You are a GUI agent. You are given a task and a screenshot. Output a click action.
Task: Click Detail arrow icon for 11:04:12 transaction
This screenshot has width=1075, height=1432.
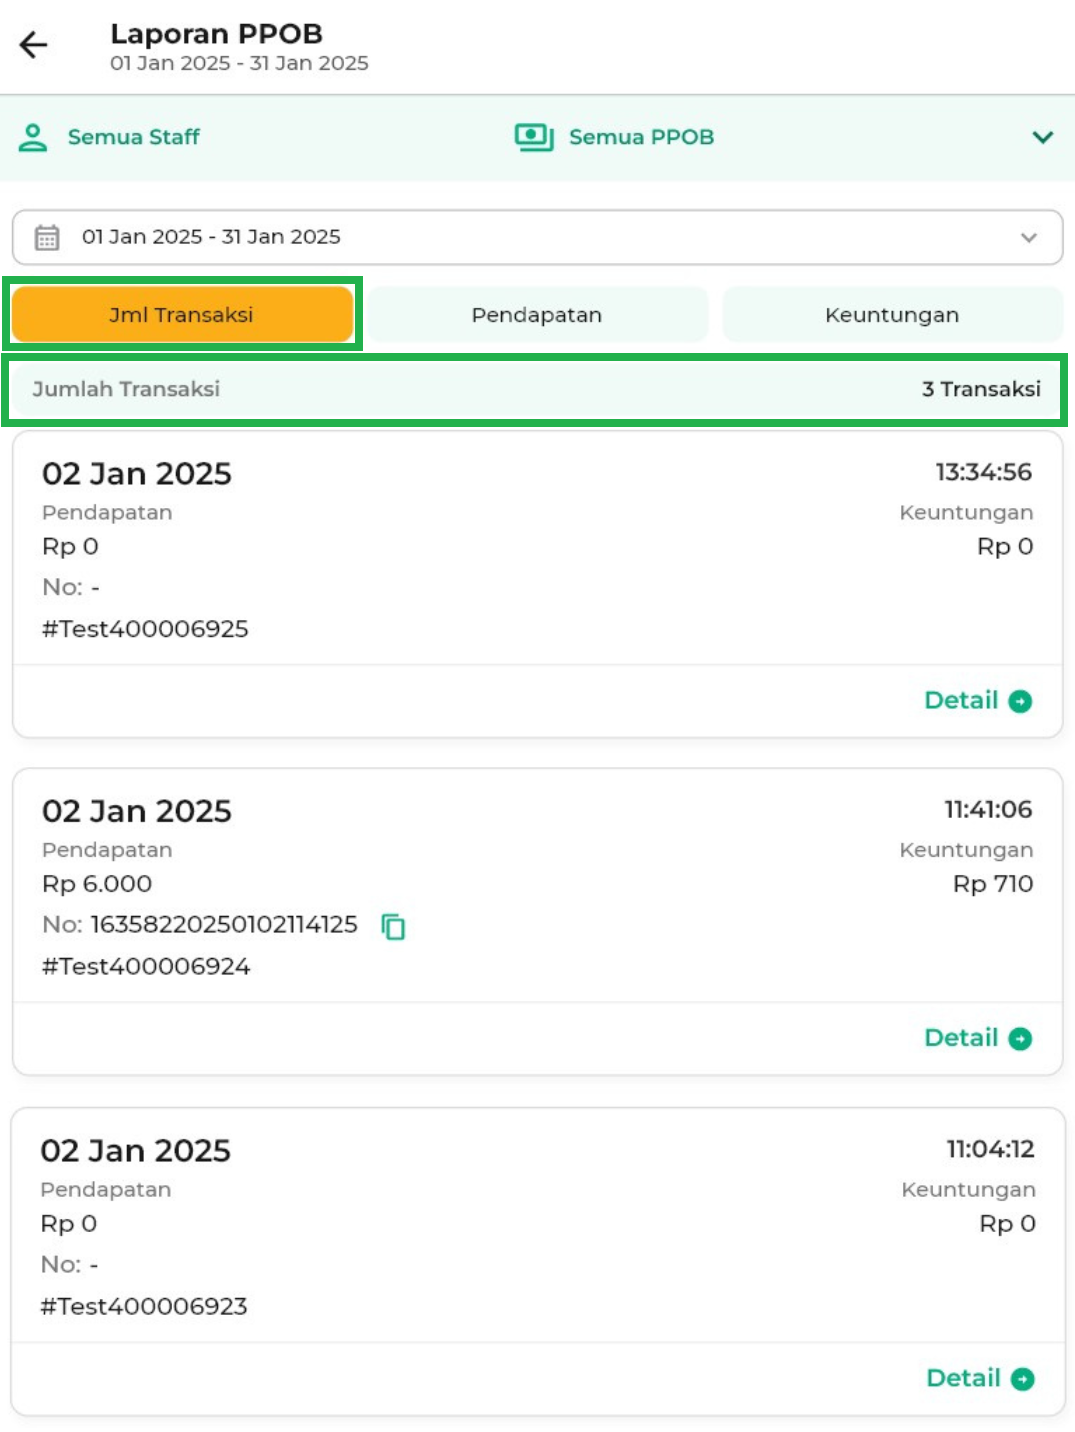[1022, 1379]
